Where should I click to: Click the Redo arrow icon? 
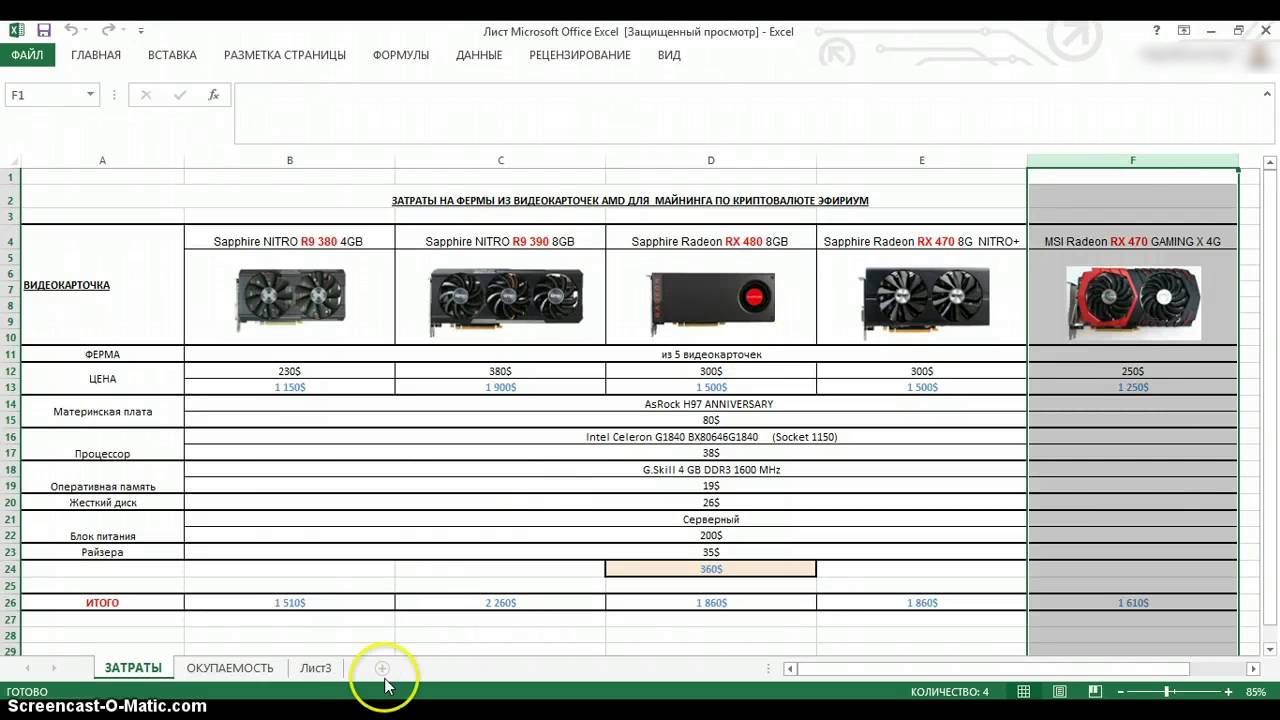point(108,31)
